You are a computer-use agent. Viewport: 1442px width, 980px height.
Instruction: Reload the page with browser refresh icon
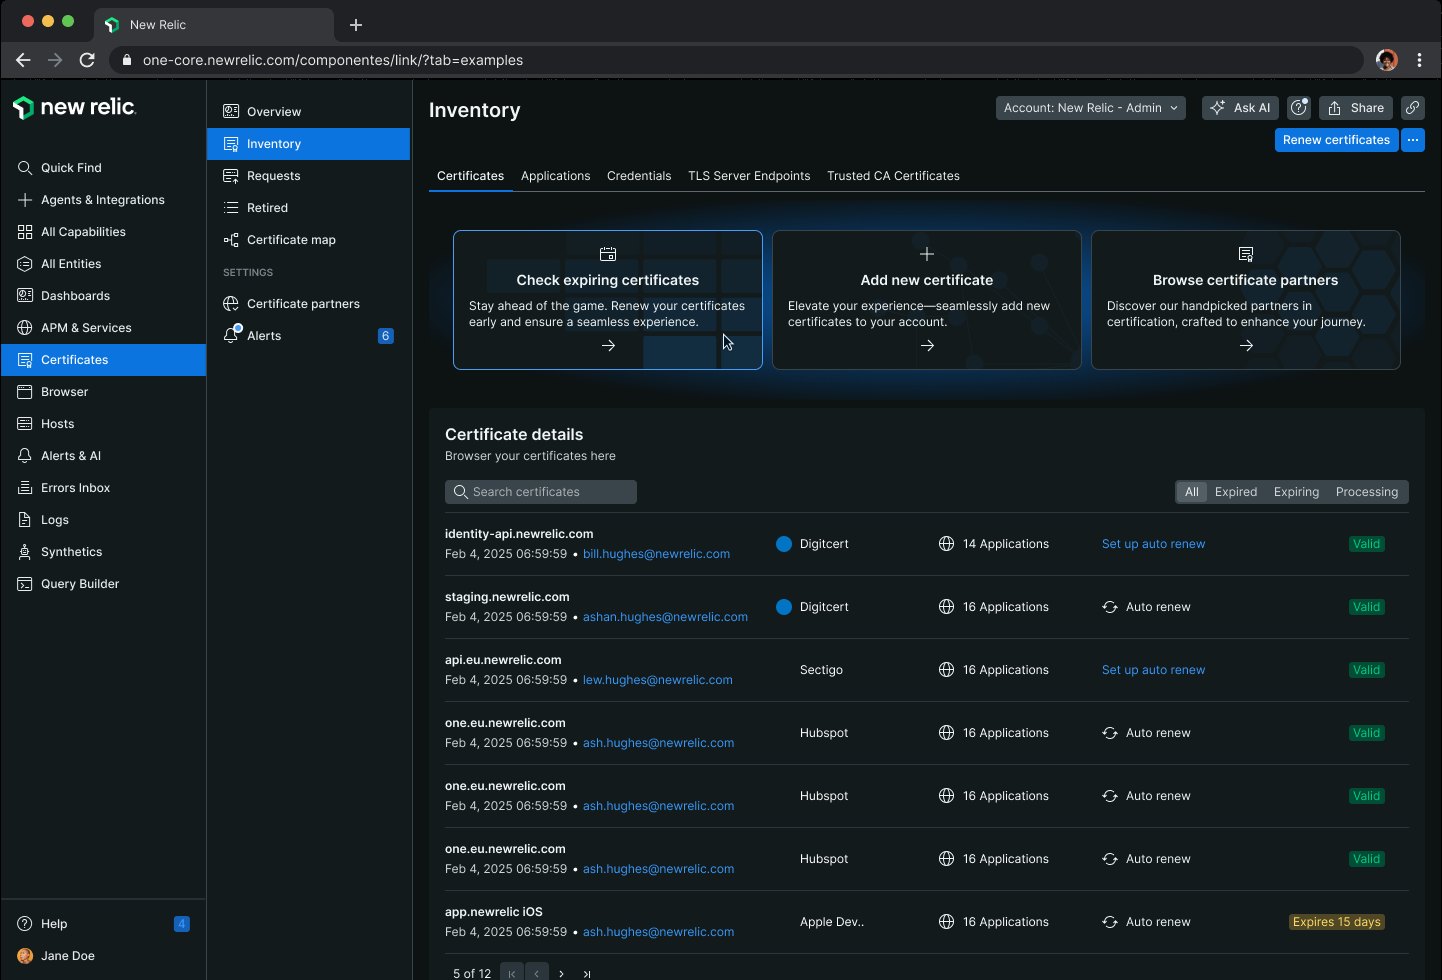point(87,60)
